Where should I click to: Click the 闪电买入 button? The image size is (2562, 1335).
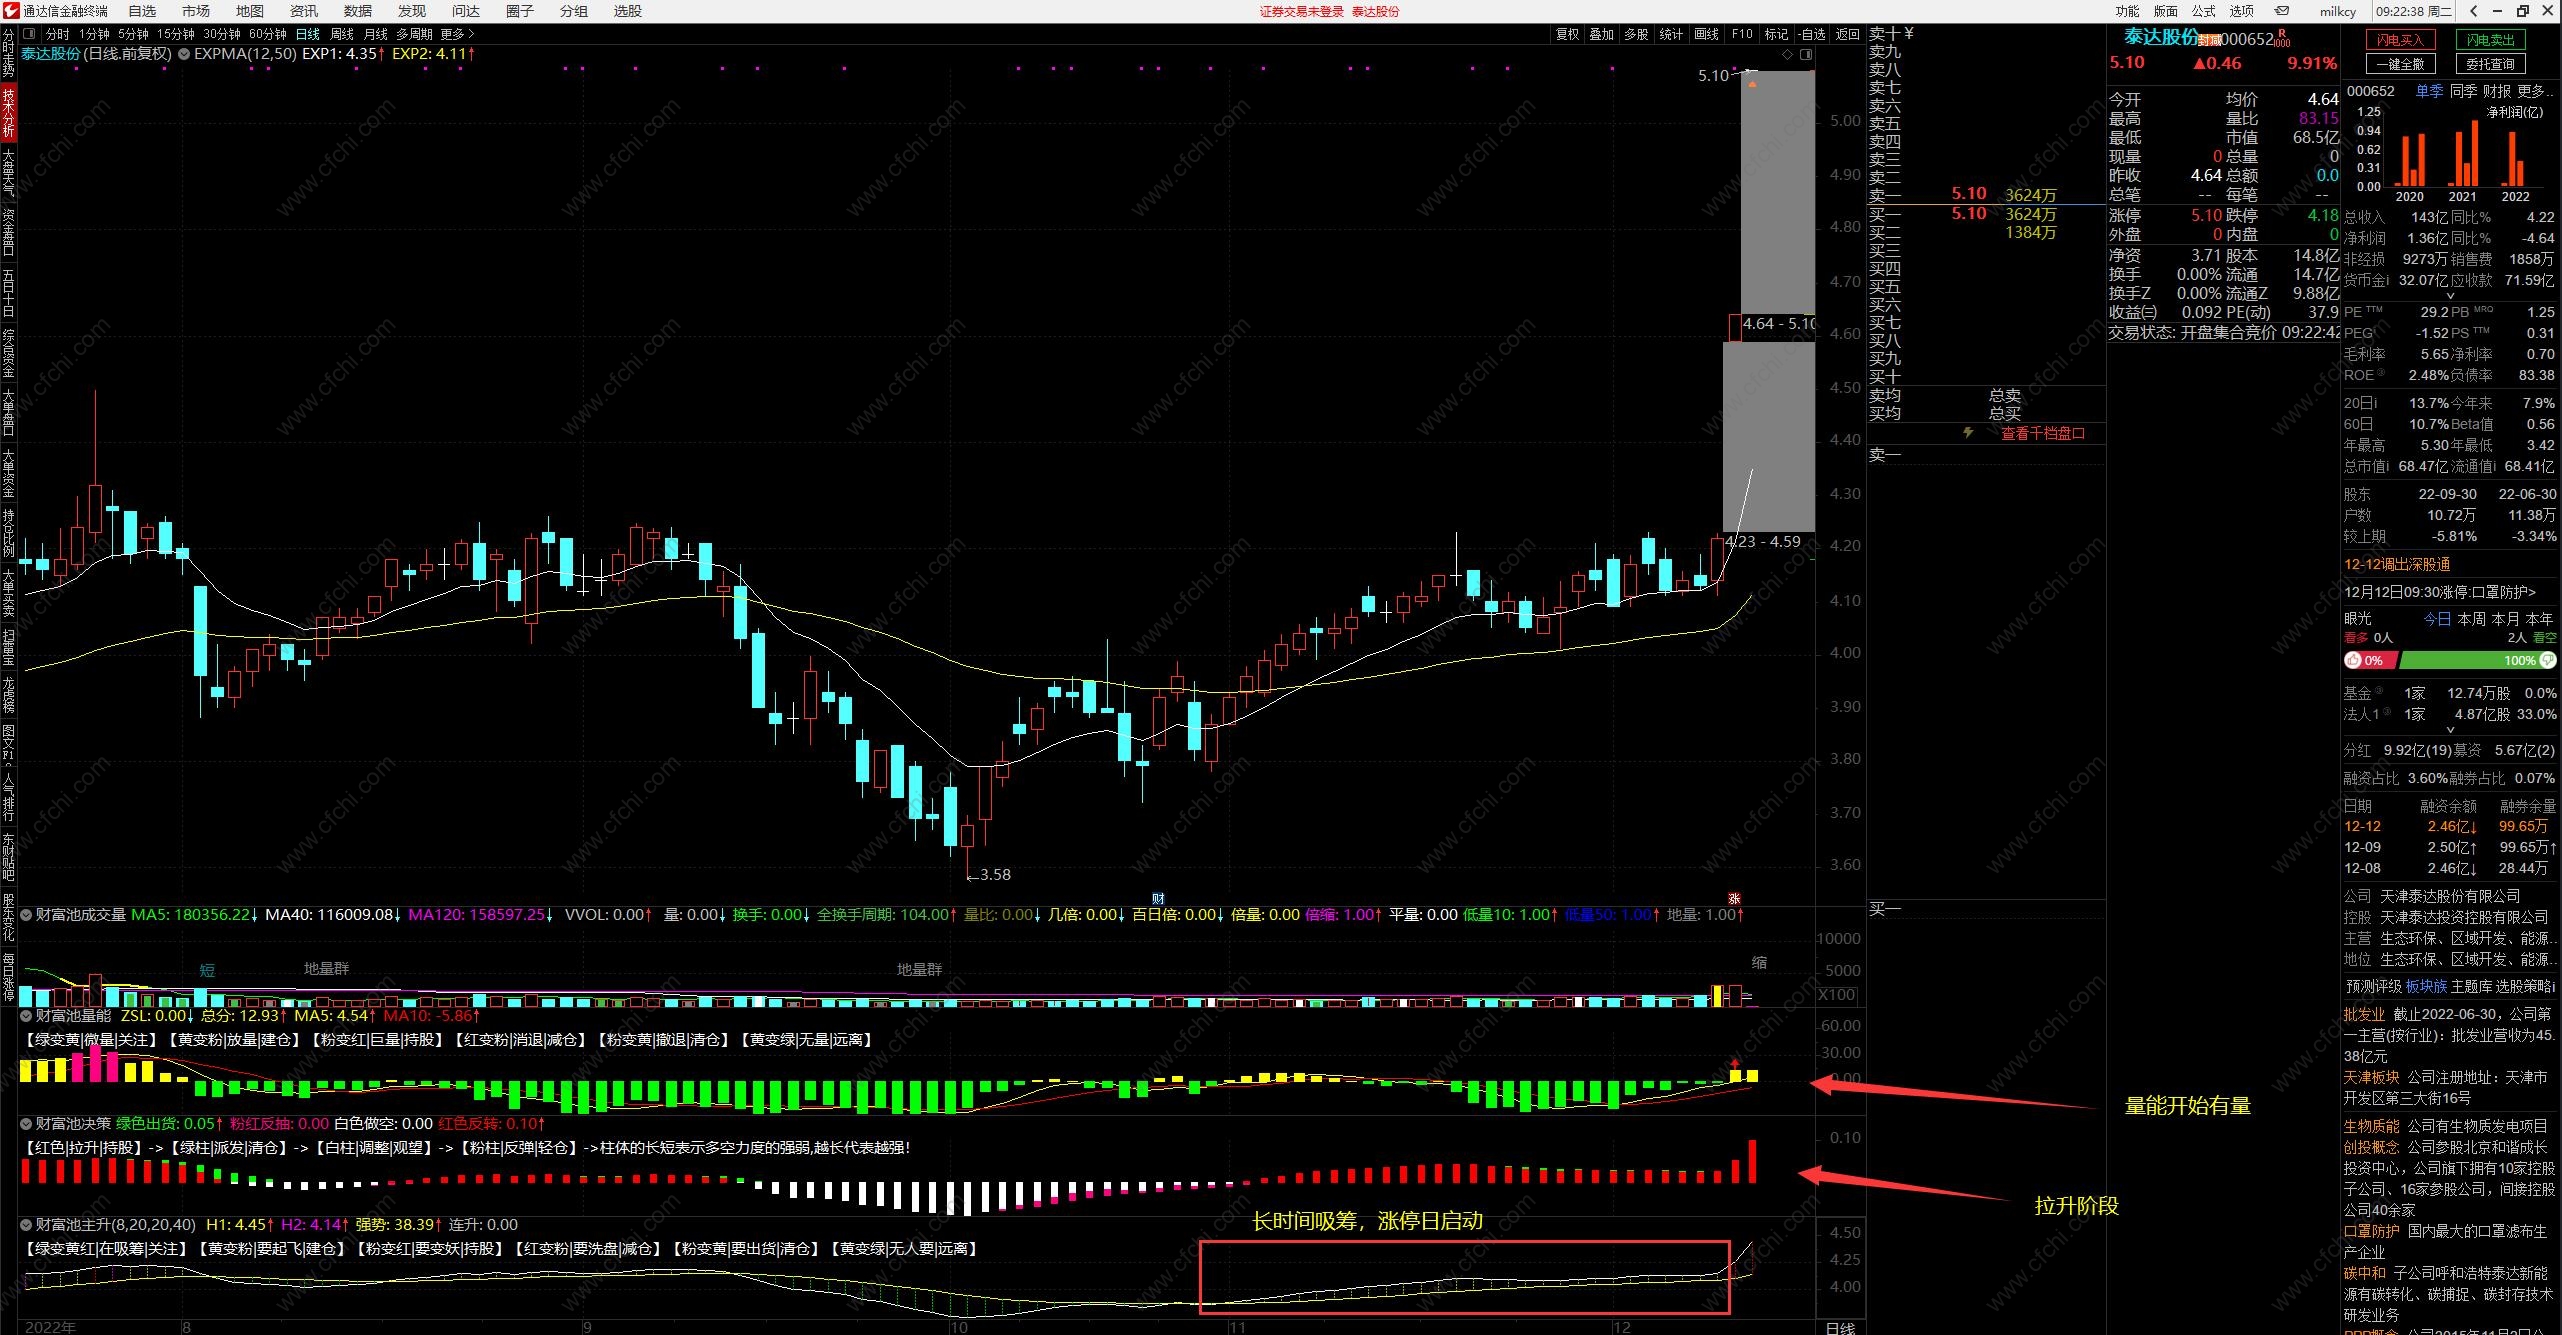pos(2400,40)
